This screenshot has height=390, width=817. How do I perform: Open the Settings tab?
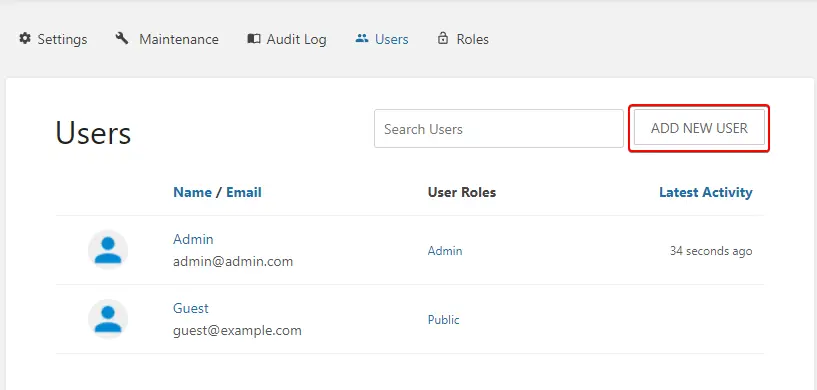coord(53,39)
